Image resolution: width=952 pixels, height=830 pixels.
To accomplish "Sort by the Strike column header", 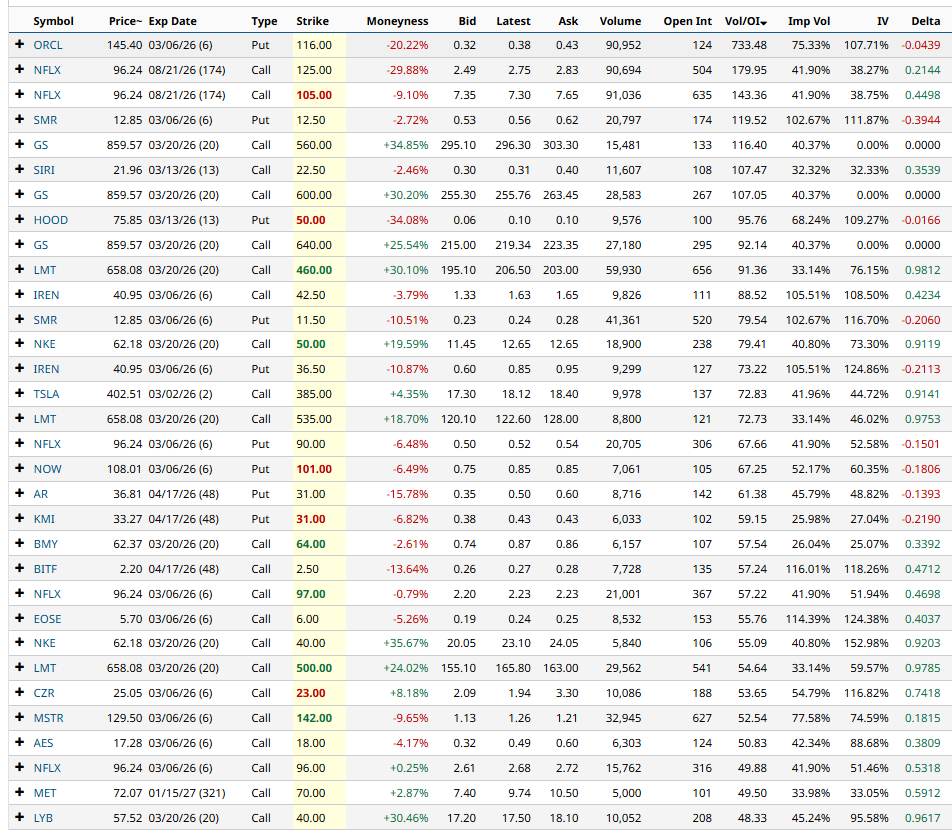I will click(313, 21).
